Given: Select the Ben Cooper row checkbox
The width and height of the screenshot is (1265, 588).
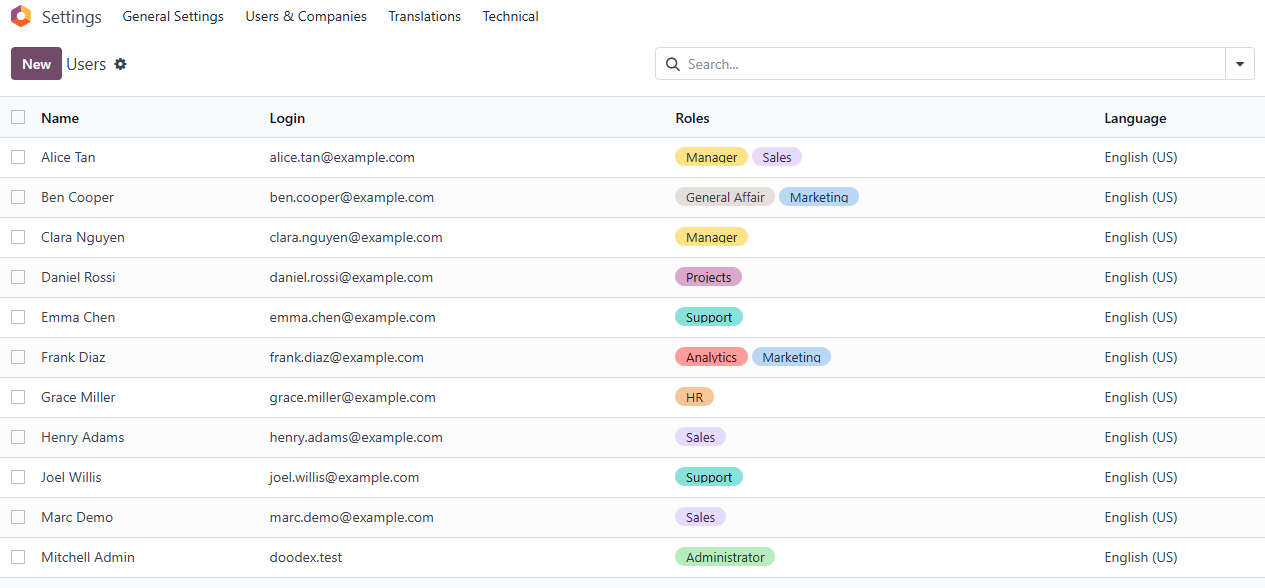Looking at the screenshot, I should pos(18,197).
